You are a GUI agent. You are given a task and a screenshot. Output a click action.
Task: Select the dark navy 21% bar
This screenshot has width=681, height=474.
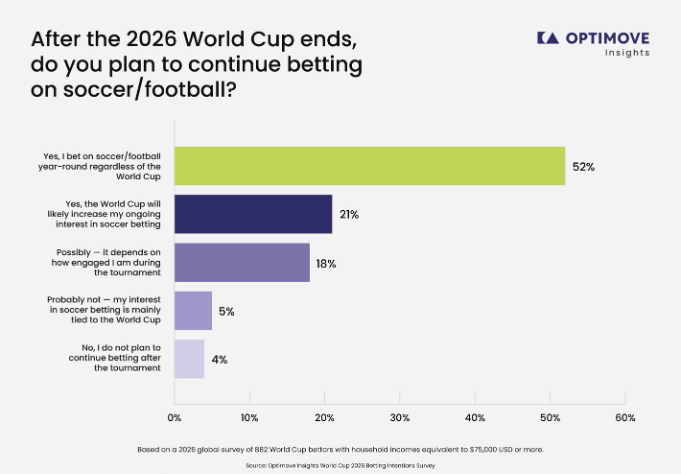(x=253, y=214)
